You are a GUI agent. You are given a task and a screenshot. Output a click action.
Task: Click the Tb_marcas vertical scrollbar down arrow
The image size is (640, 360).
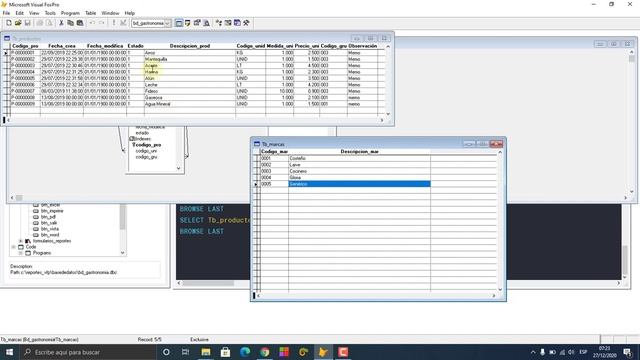coord(500,289)
